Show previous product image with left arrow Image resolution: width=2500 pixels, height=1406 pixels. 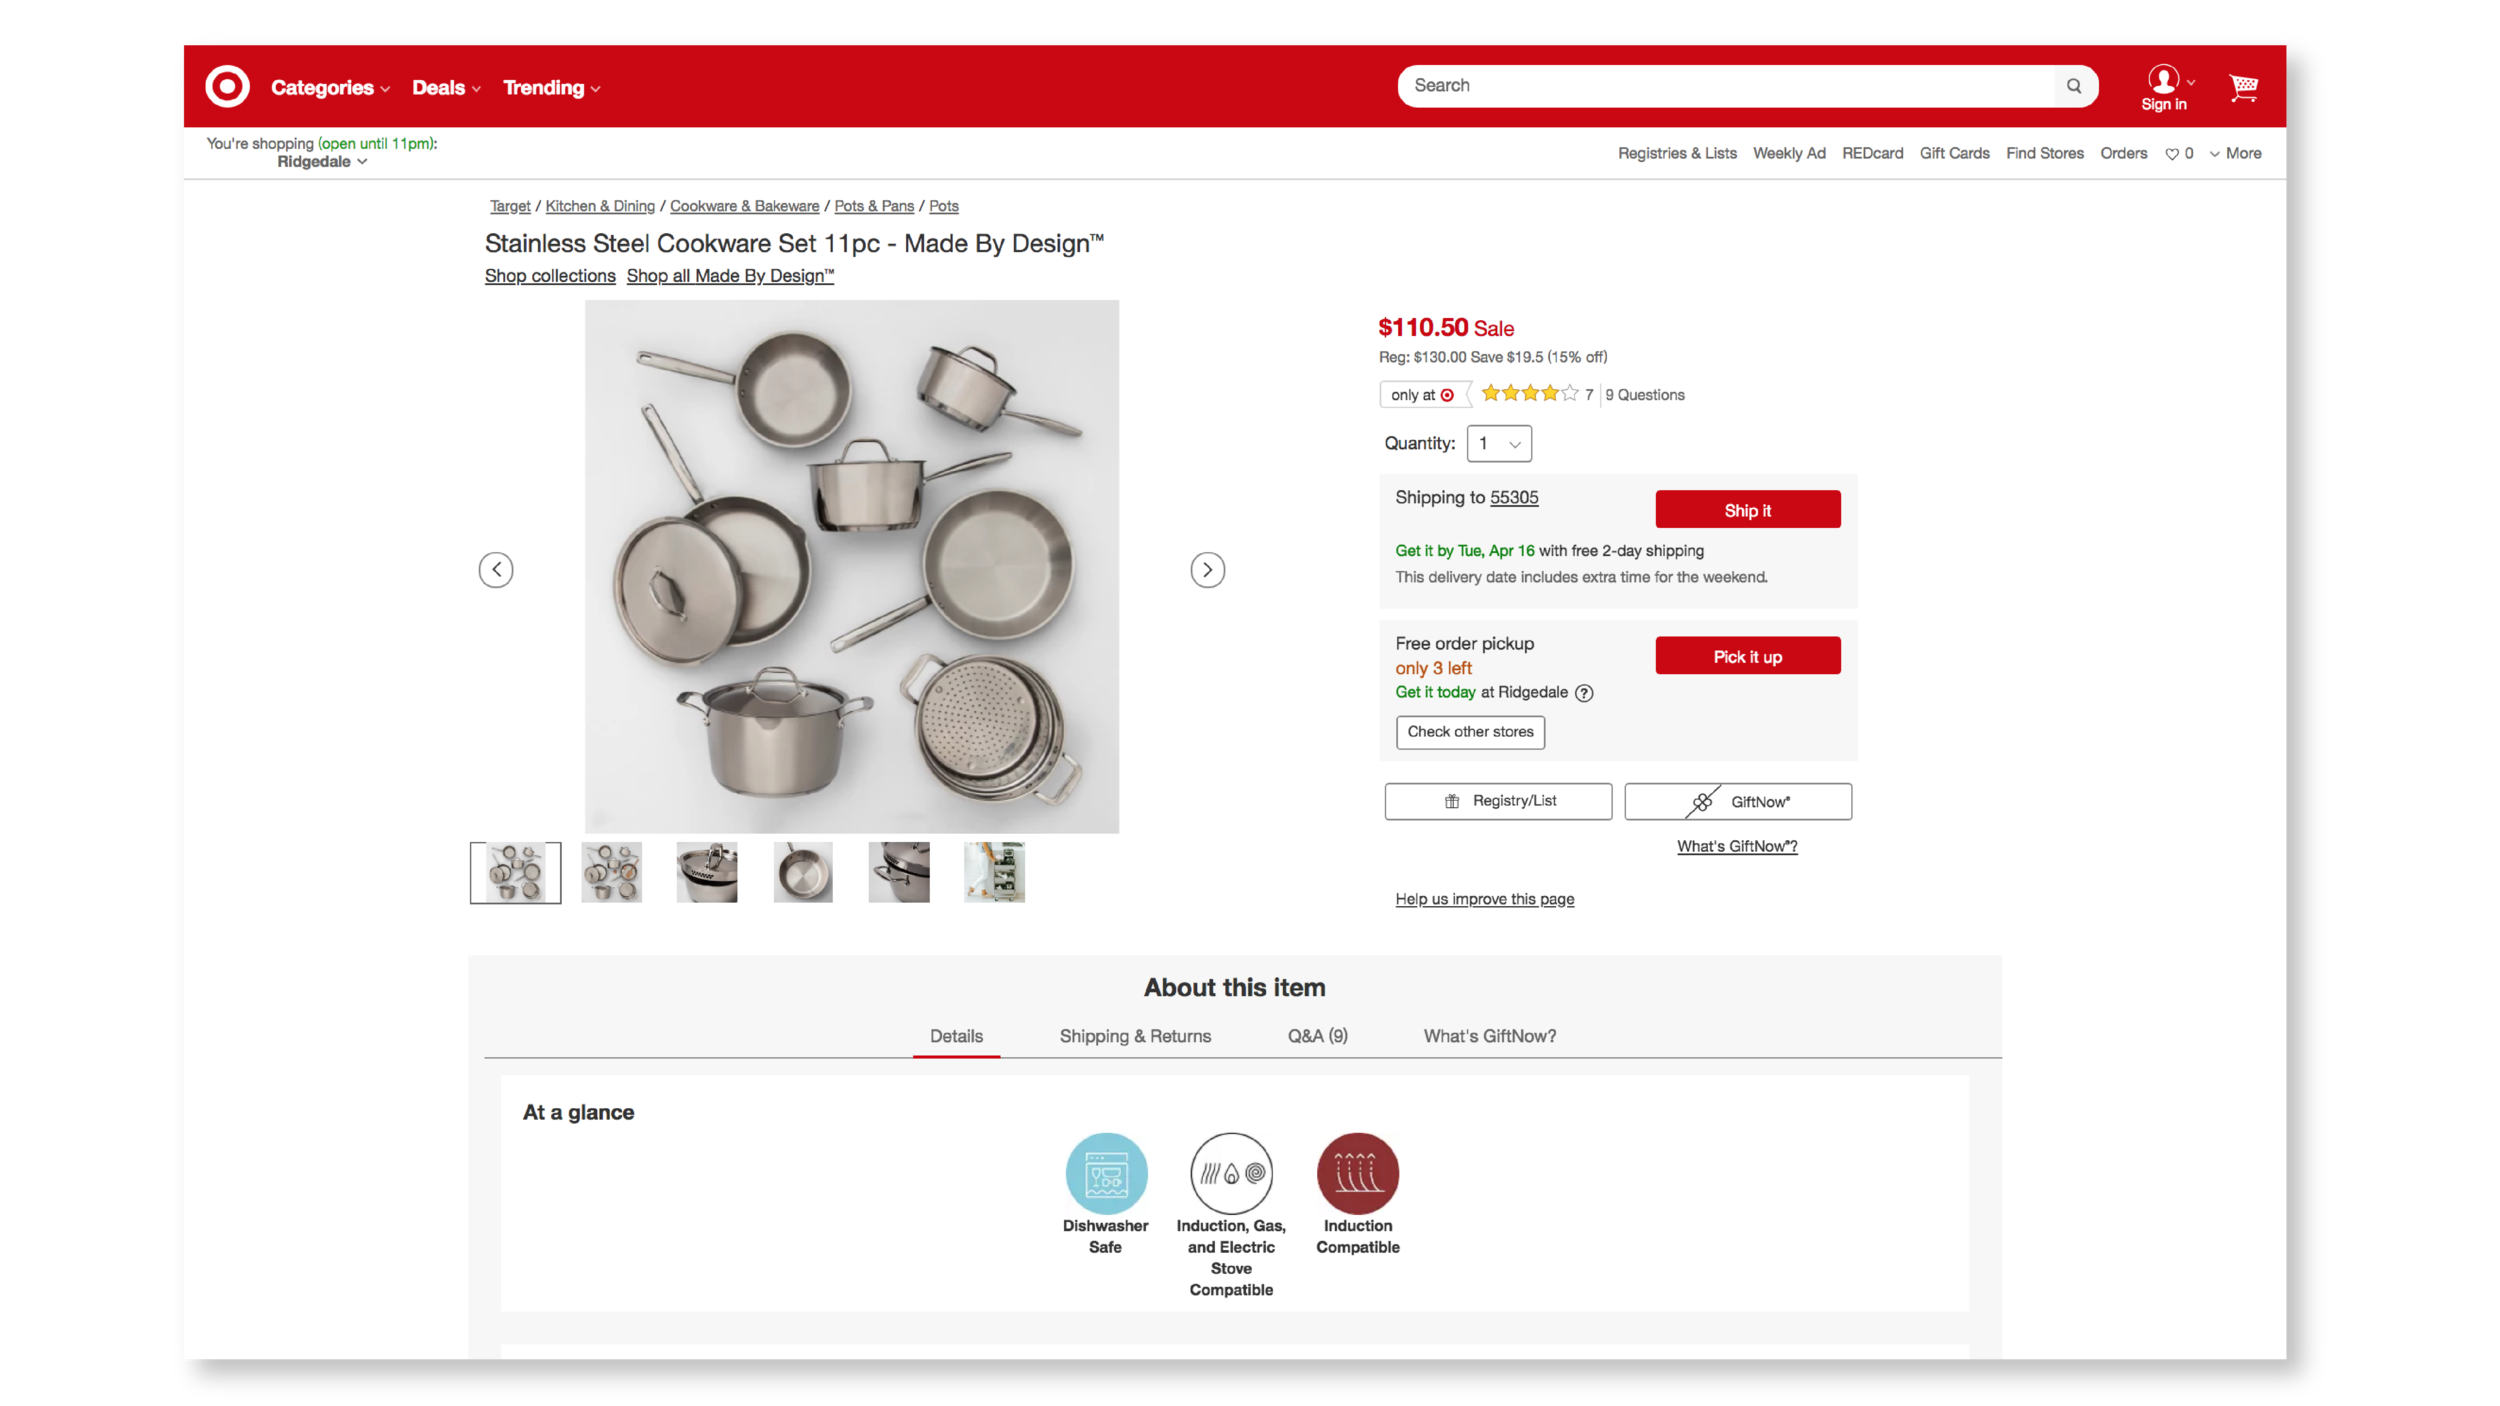click(496, 570)
